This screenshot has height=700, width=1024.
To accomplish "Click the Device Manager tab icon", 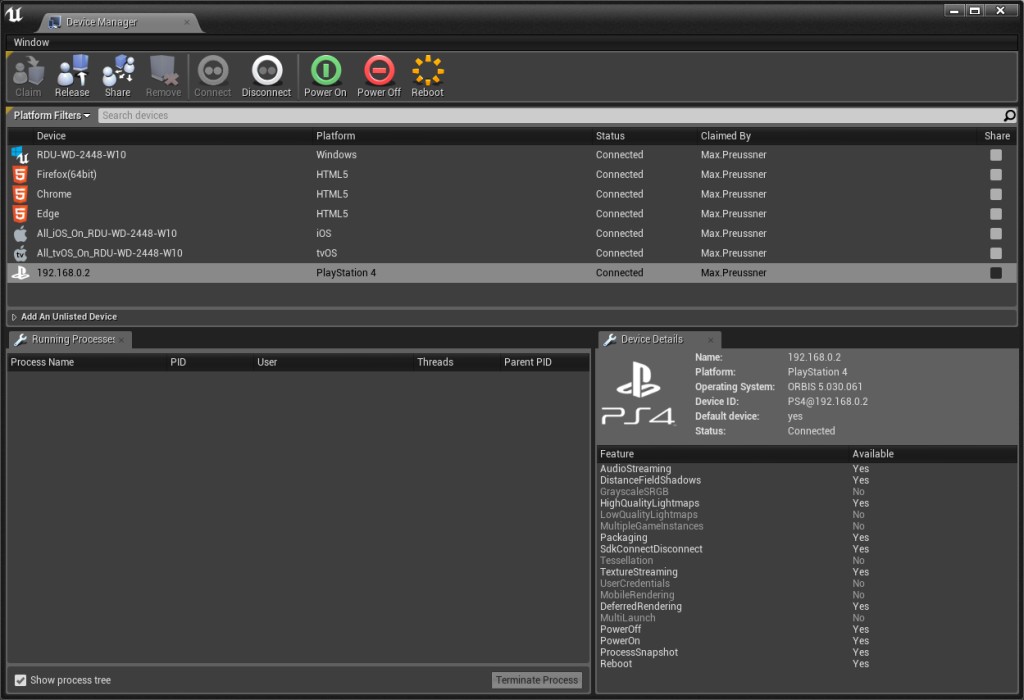I will coord(54,22).
